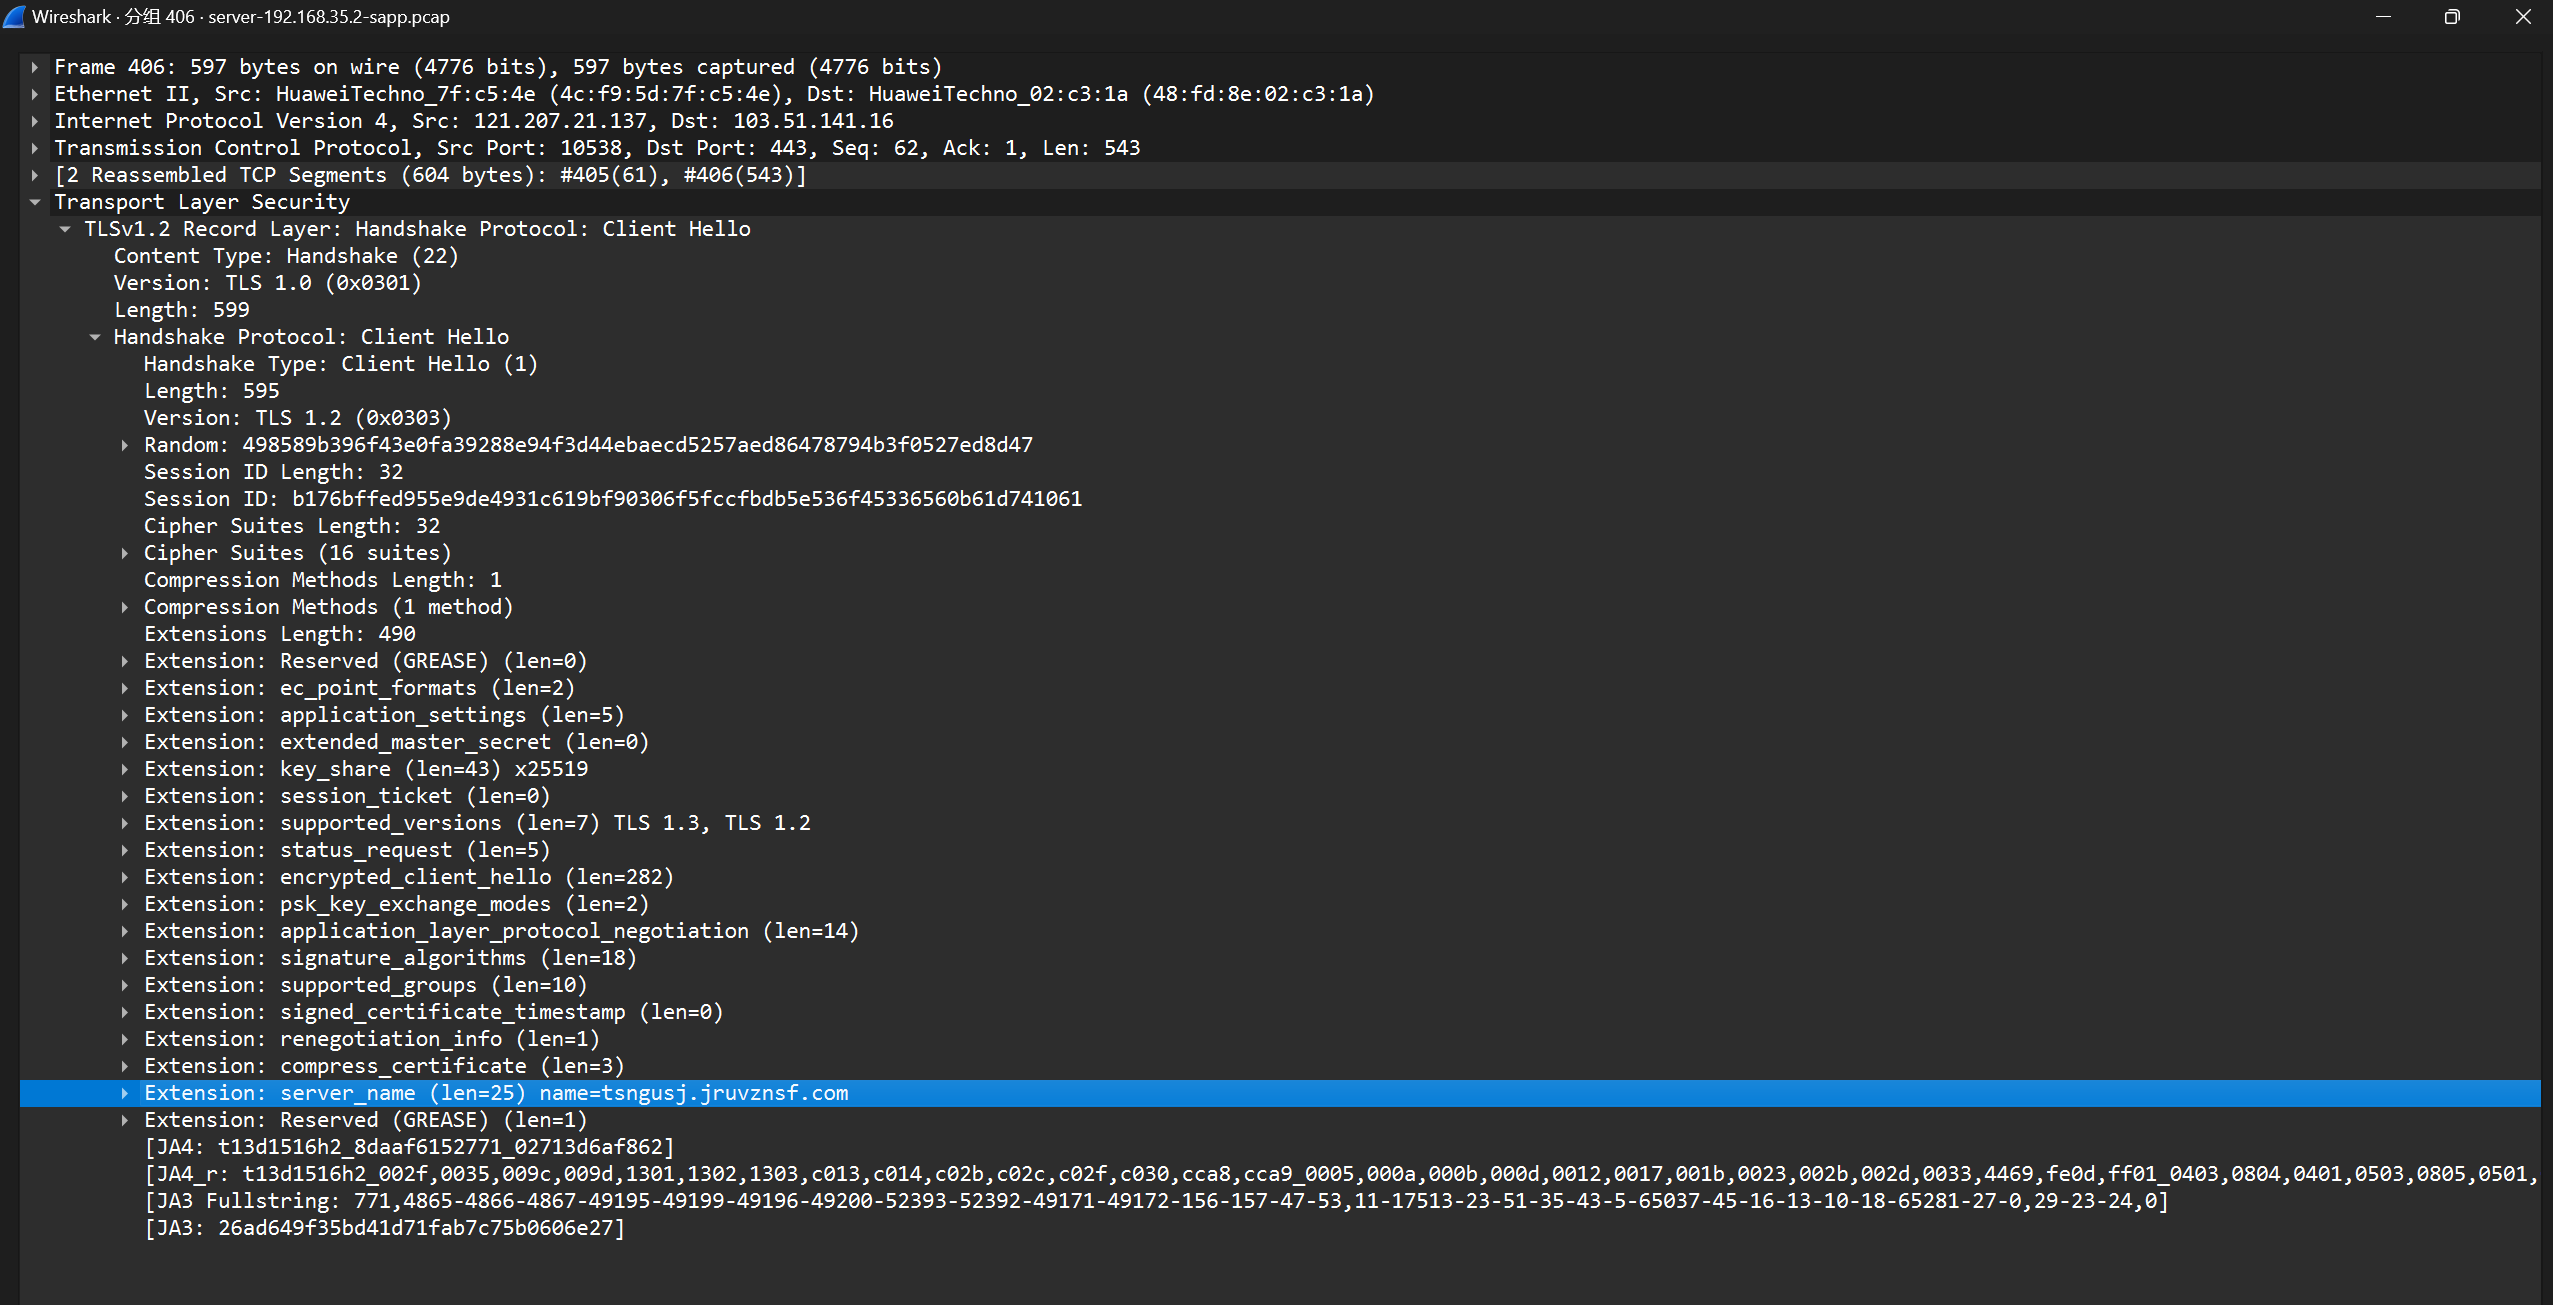
Task: Collapse Handshake Protocol: Client Hello node
Action: [95, 337]
